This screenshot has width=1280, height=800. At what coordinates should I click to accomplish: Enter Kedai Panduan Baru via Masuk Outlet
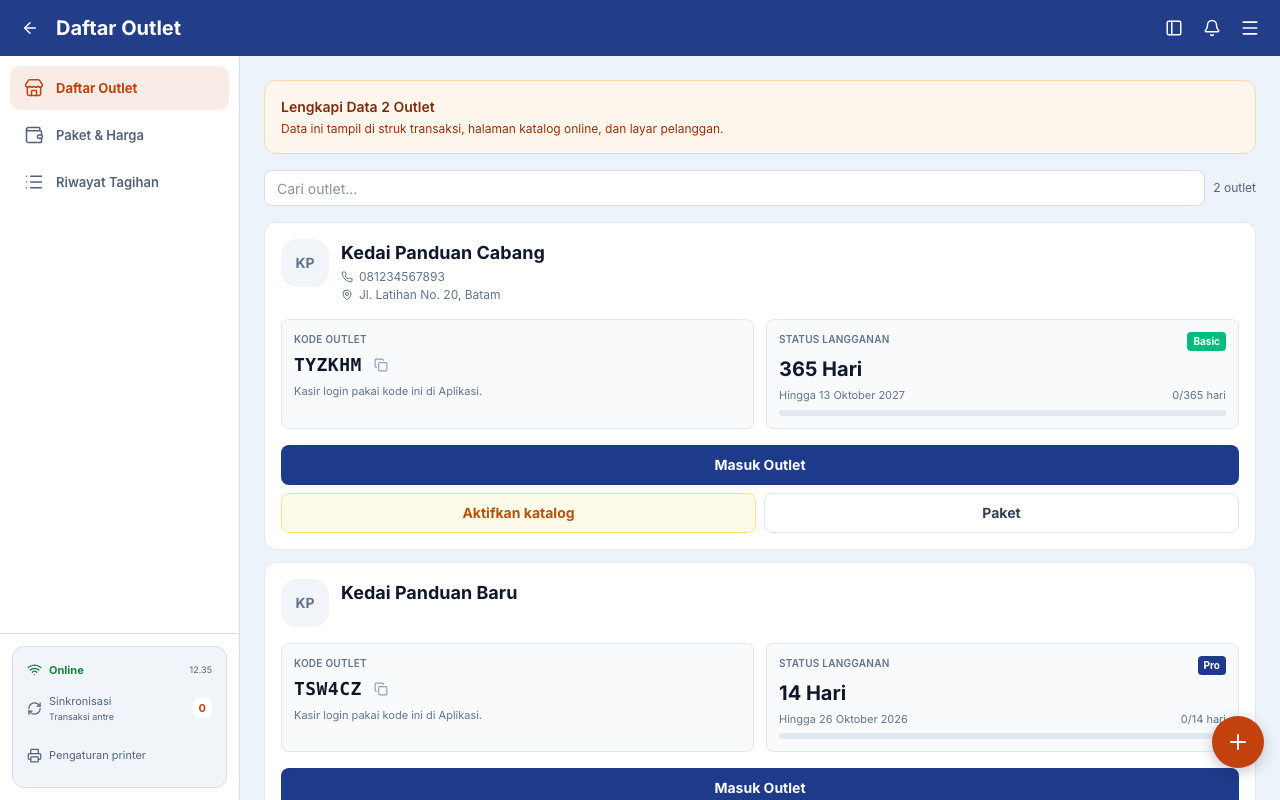760,785
